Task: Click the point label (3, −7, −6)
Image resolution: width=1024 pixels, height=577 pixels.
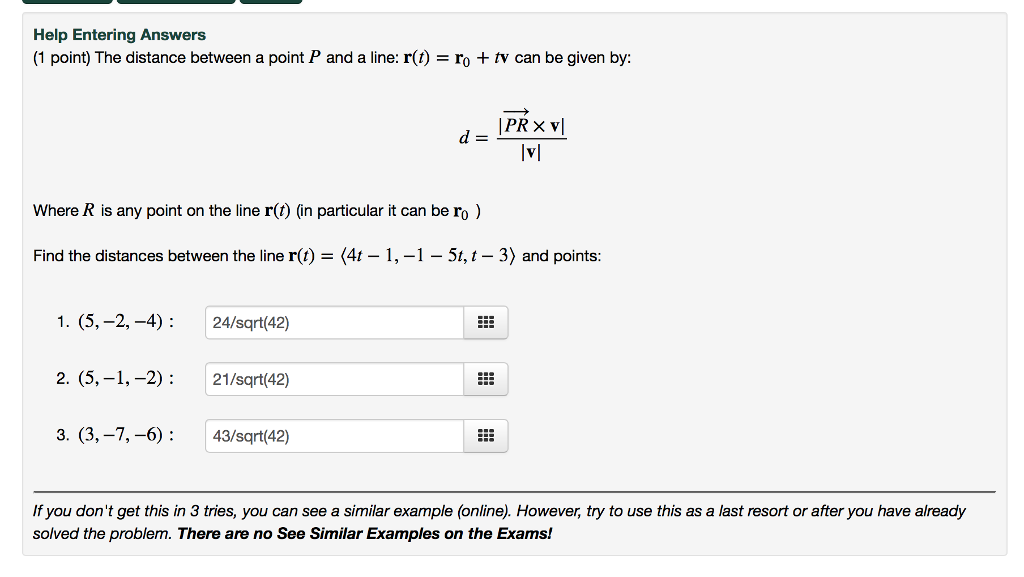Action: [120, 435]
